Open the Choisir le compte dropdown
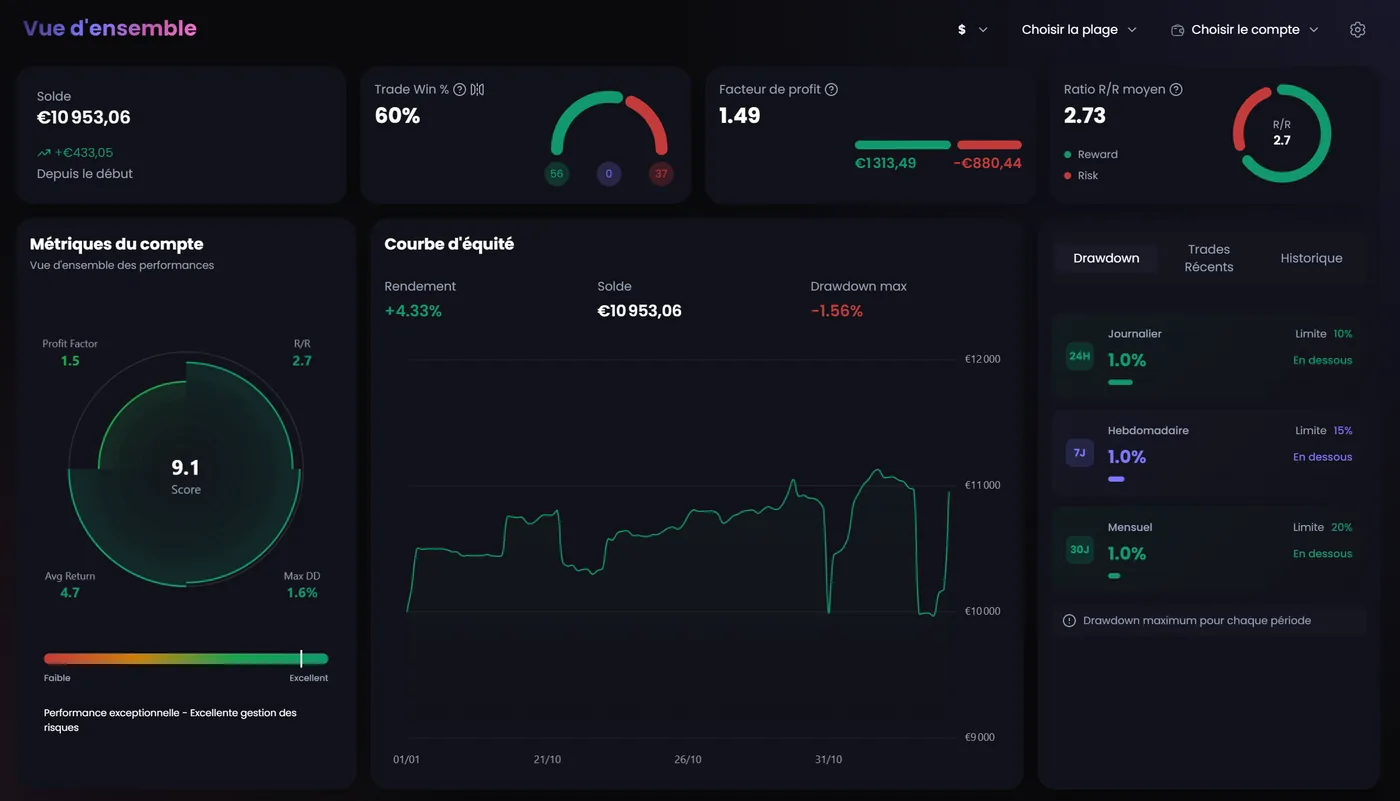 pos(1245,30)
